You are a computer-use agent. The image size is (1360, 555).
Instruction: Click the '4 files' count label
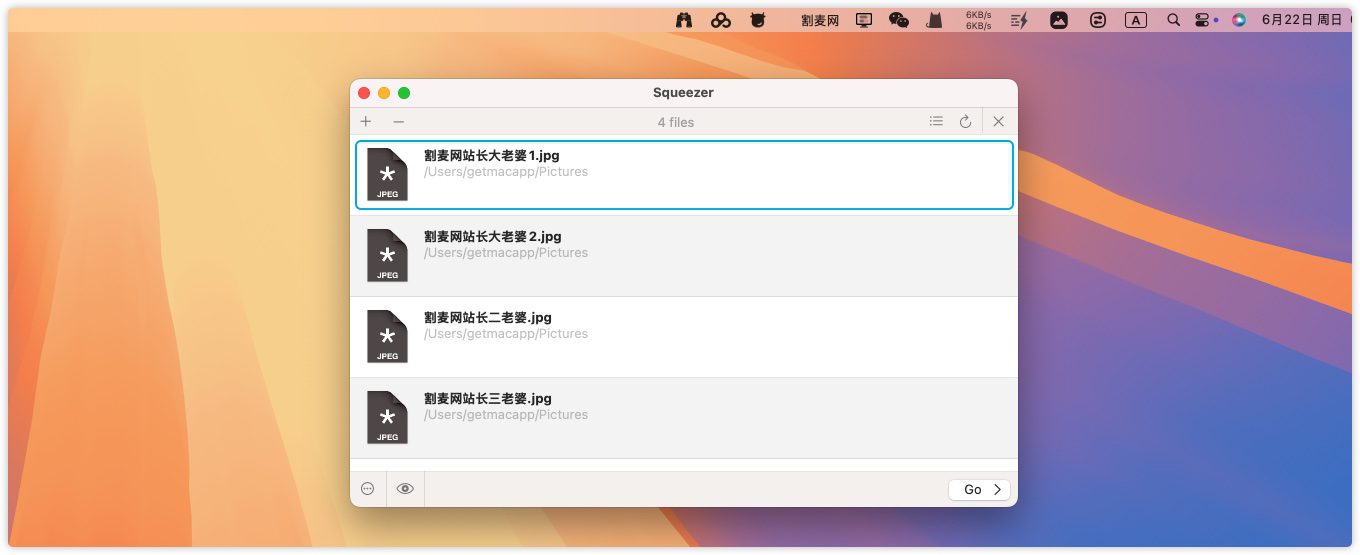[x=676, y=122]
